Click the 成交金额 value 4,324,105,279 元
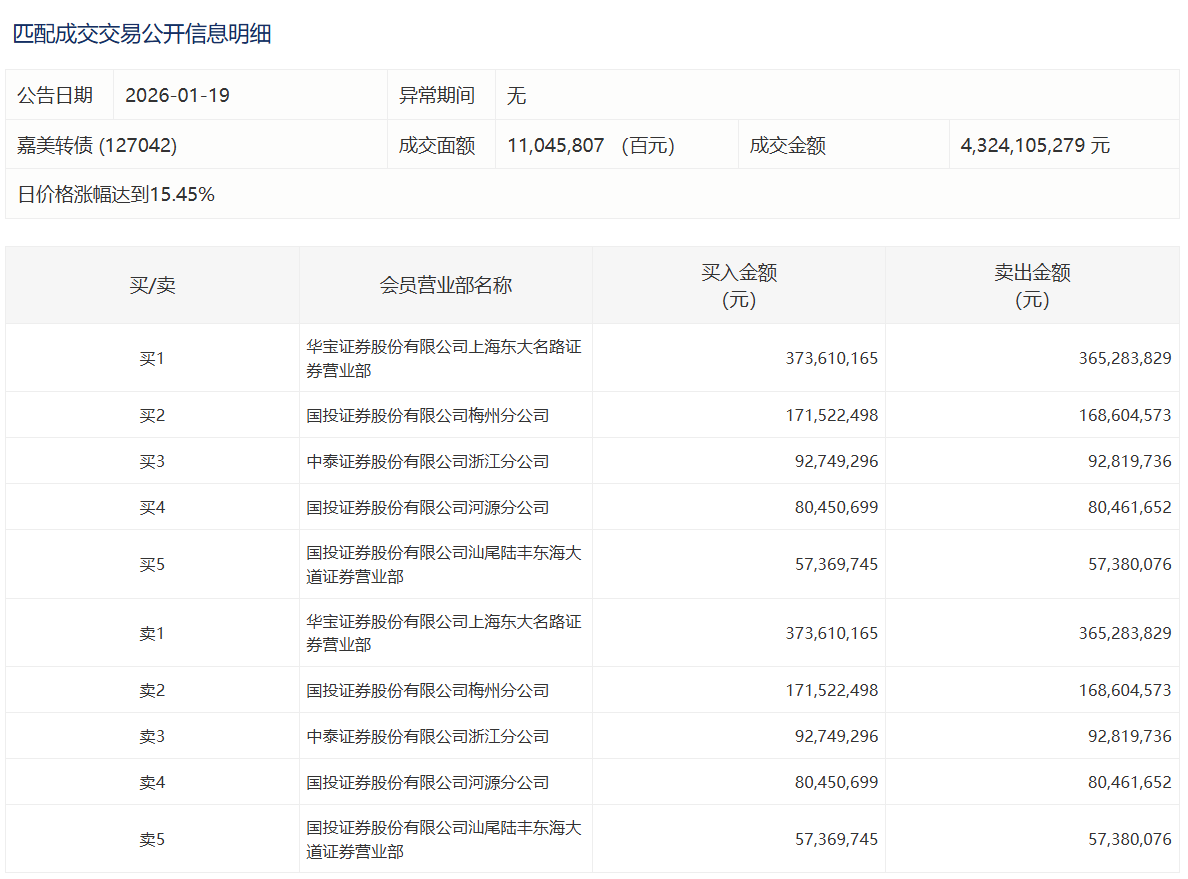Screen dimensions: 1188x879 pos(1034,145)
